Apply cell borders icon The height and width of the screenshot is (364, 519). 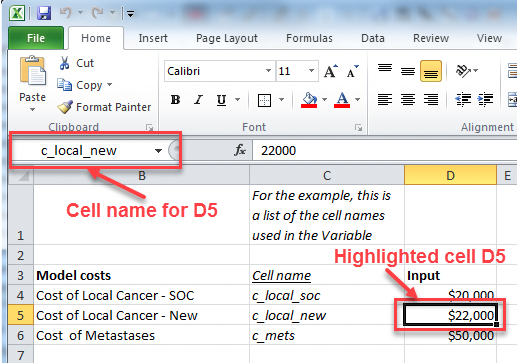(x=264, y=100)
